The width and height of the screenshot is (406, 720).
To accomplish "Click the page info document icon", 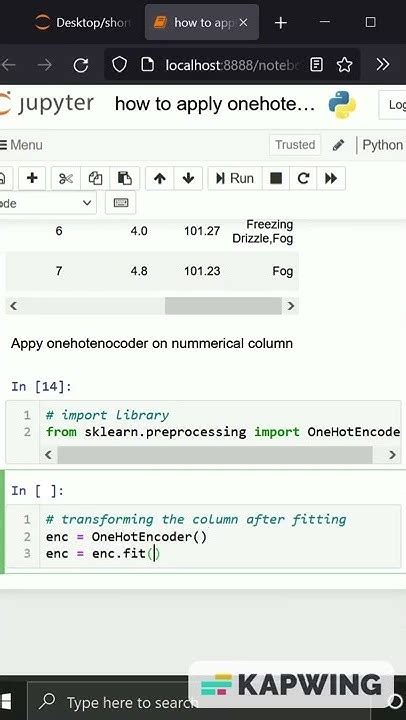I will pos(147,65).
